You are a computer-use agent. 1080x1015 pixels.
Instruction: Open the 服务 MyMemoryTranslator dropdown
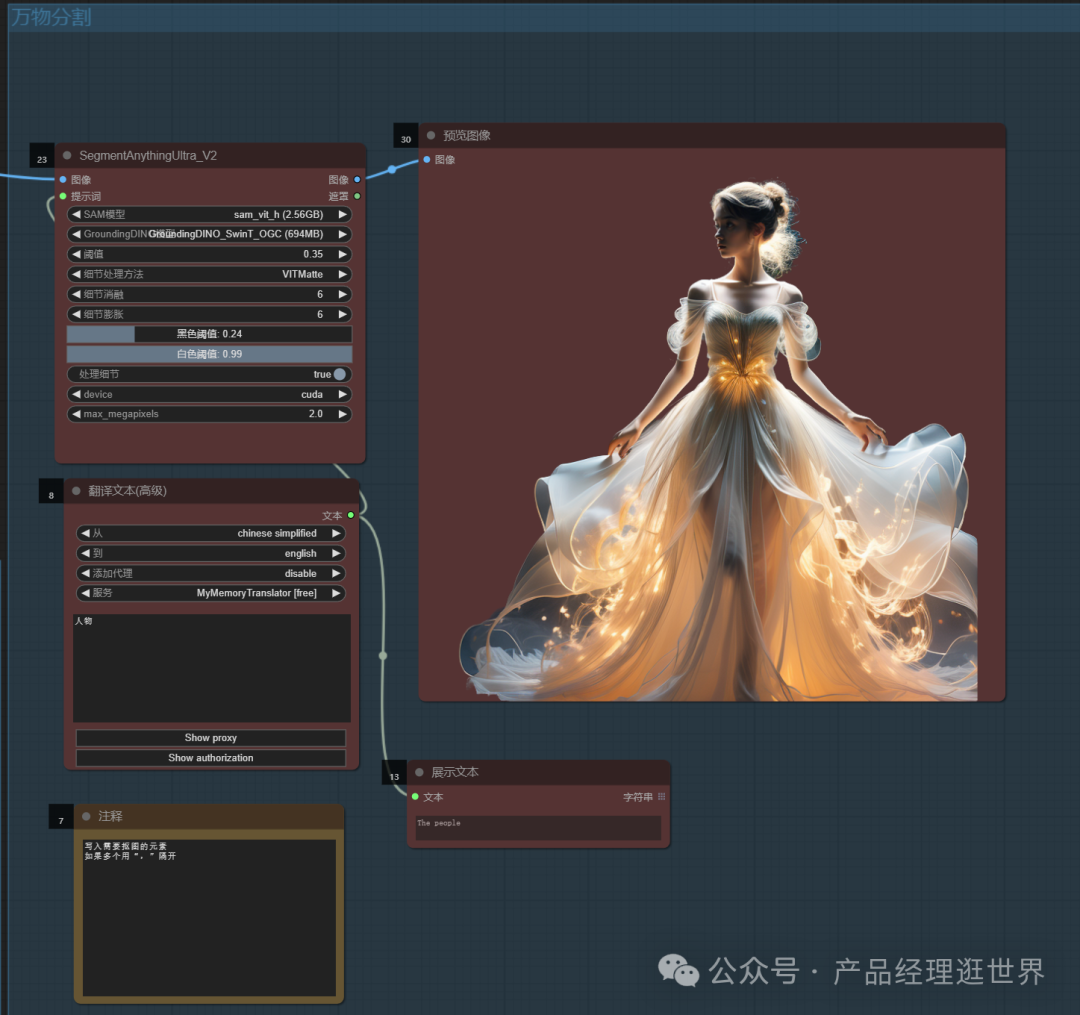pyautogui.click(x=211, y=592)
